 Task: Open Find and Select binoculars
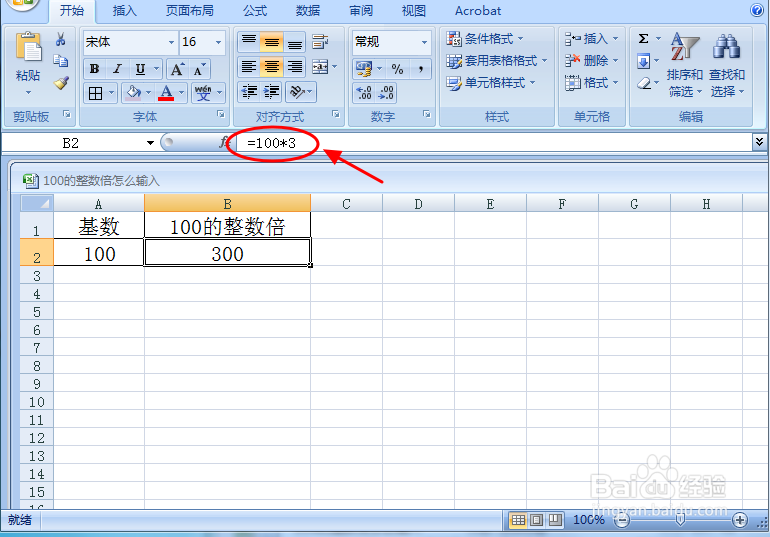click(x=727, y=65)
